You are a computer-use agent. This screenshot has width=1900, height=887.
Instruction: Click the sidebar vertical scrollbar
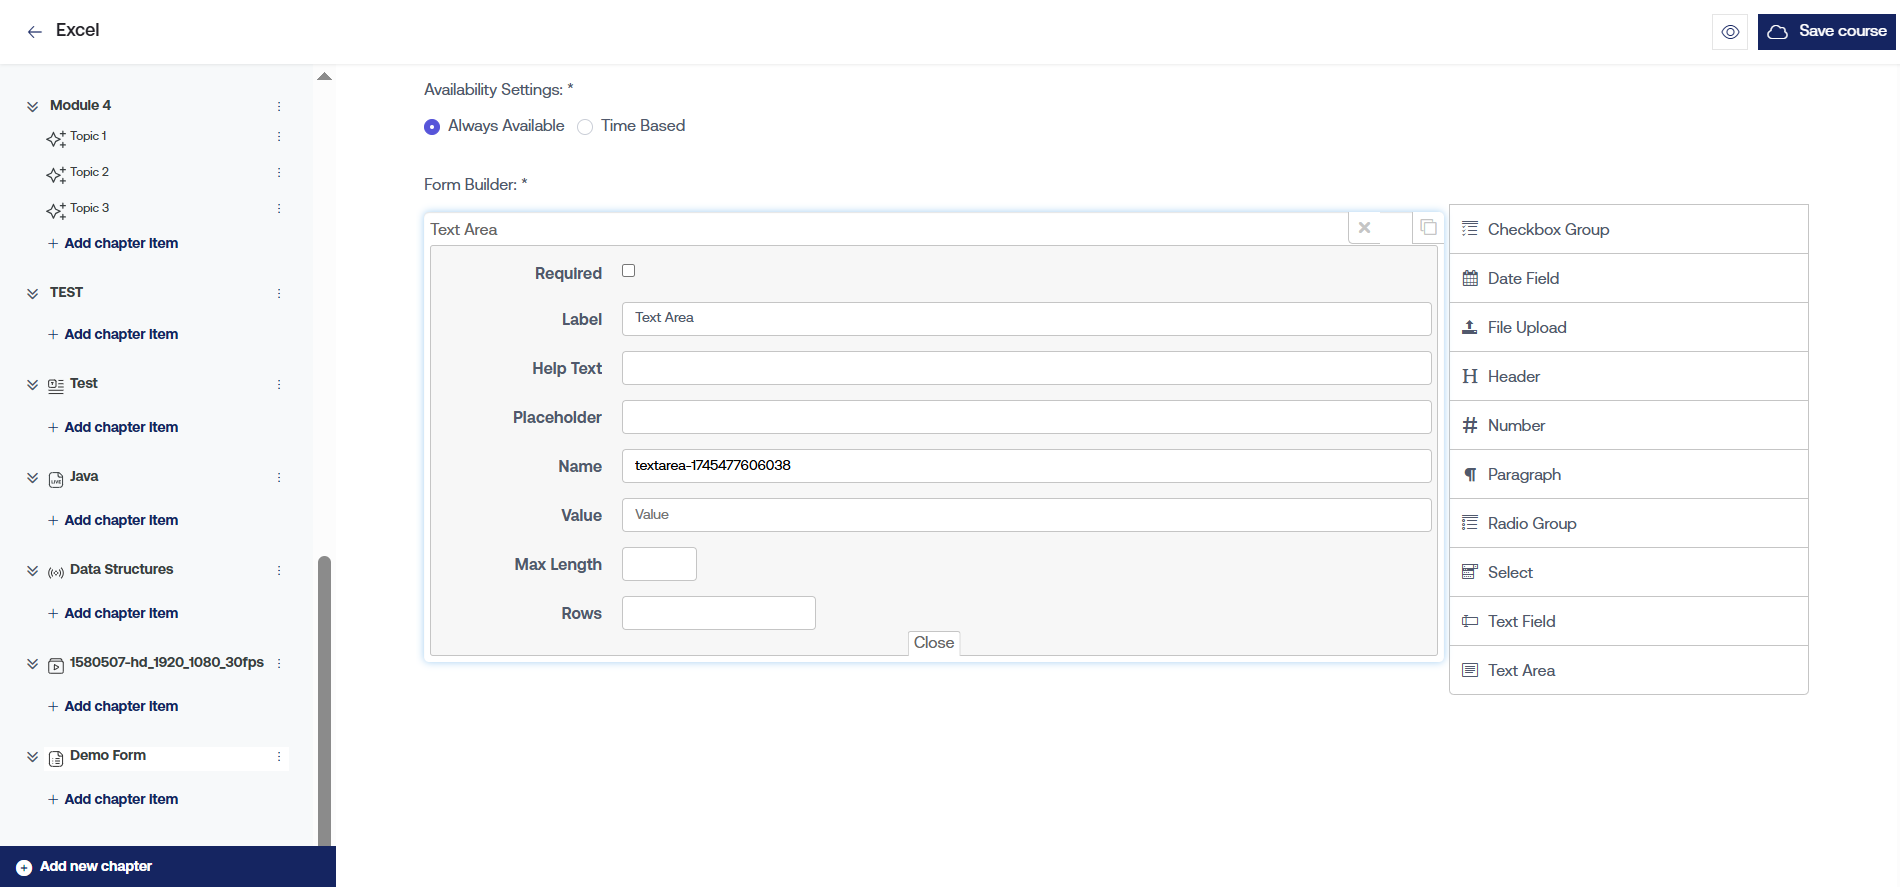point(324,700)
